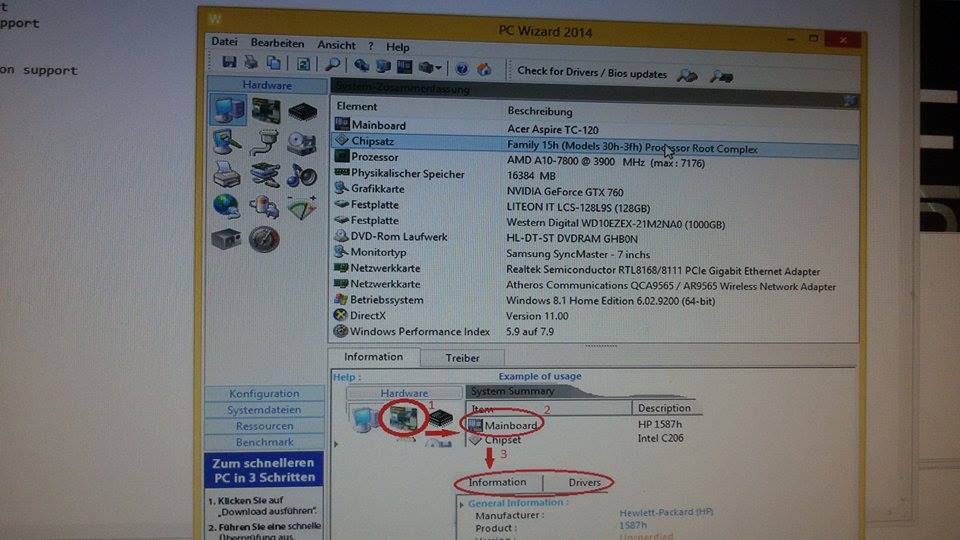Open the Benchmark section

click(x=264, y=442)
